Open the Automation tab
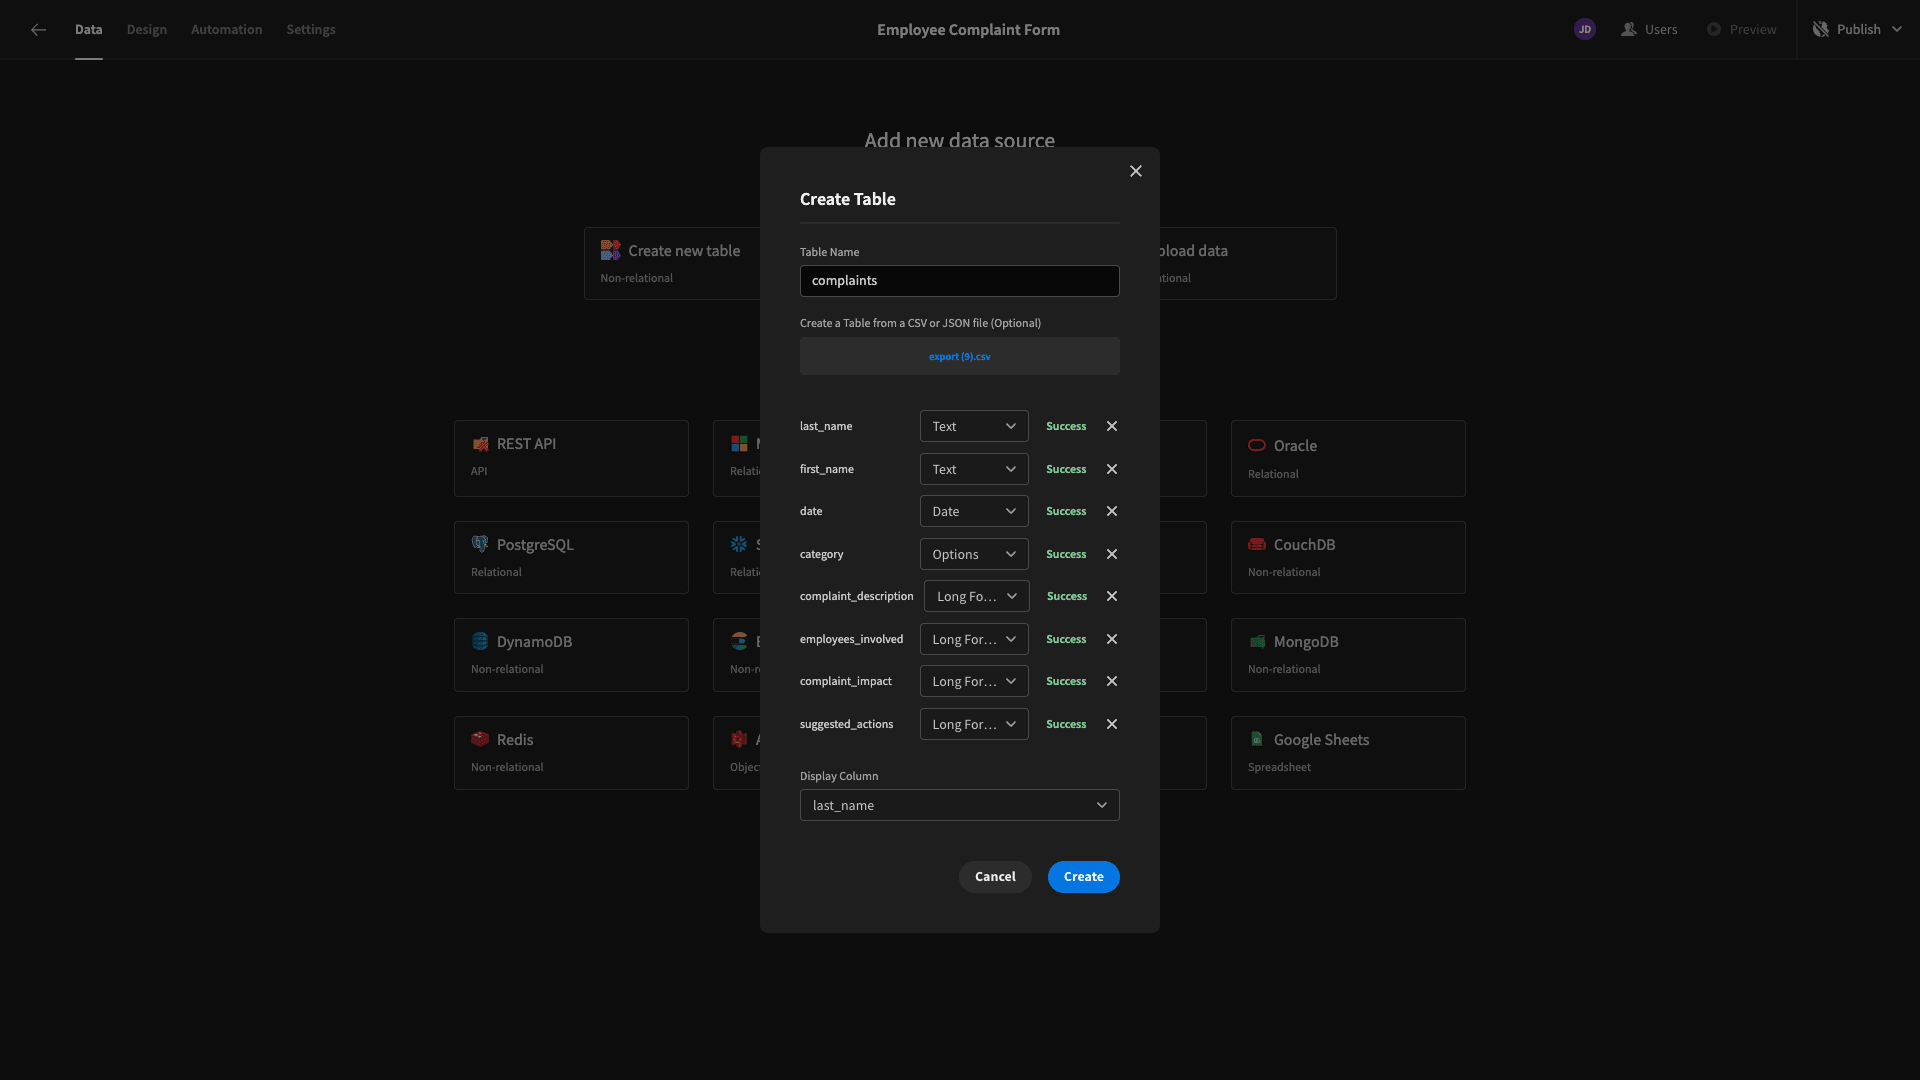The width and height of the screenshot is (1920, 1080). click(227, 30)
